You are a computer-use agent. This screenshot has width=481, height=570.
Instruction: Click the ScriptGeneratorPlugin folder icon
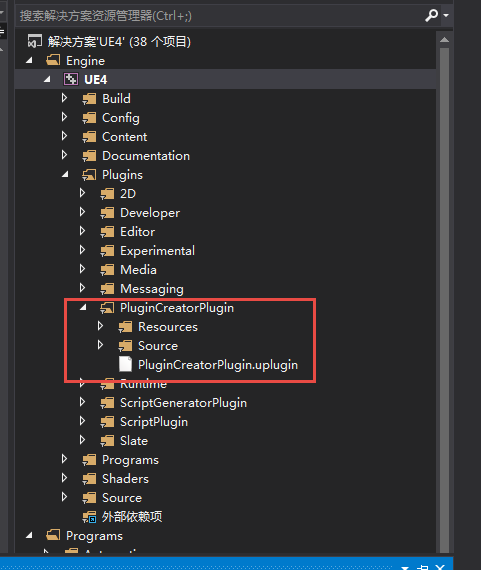107,402
